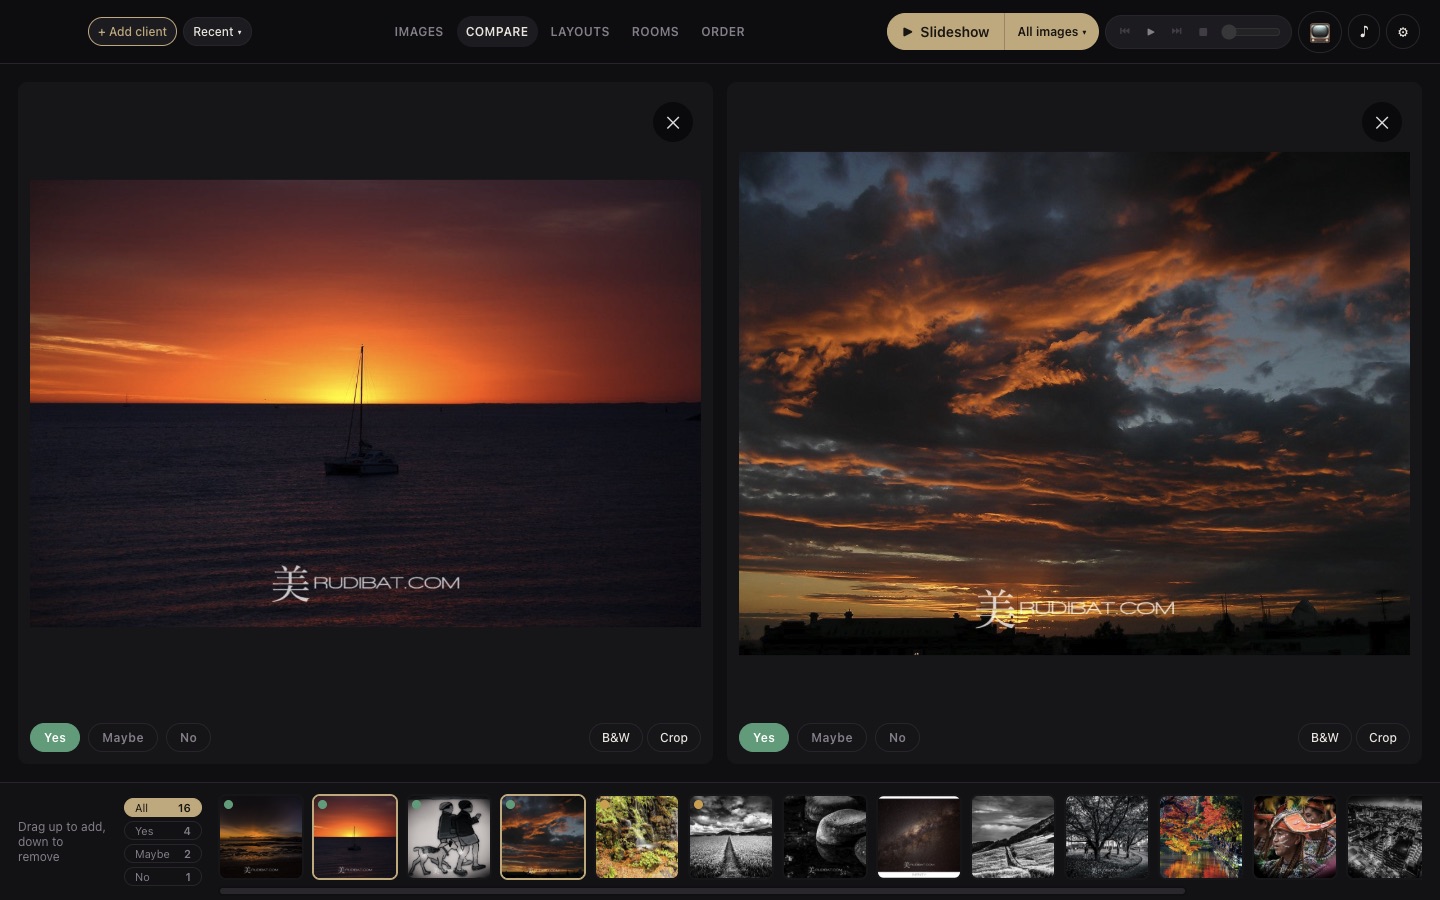Open the Rooms tab
This screenshot has width=1440, height=900.
tap(655, 32)
